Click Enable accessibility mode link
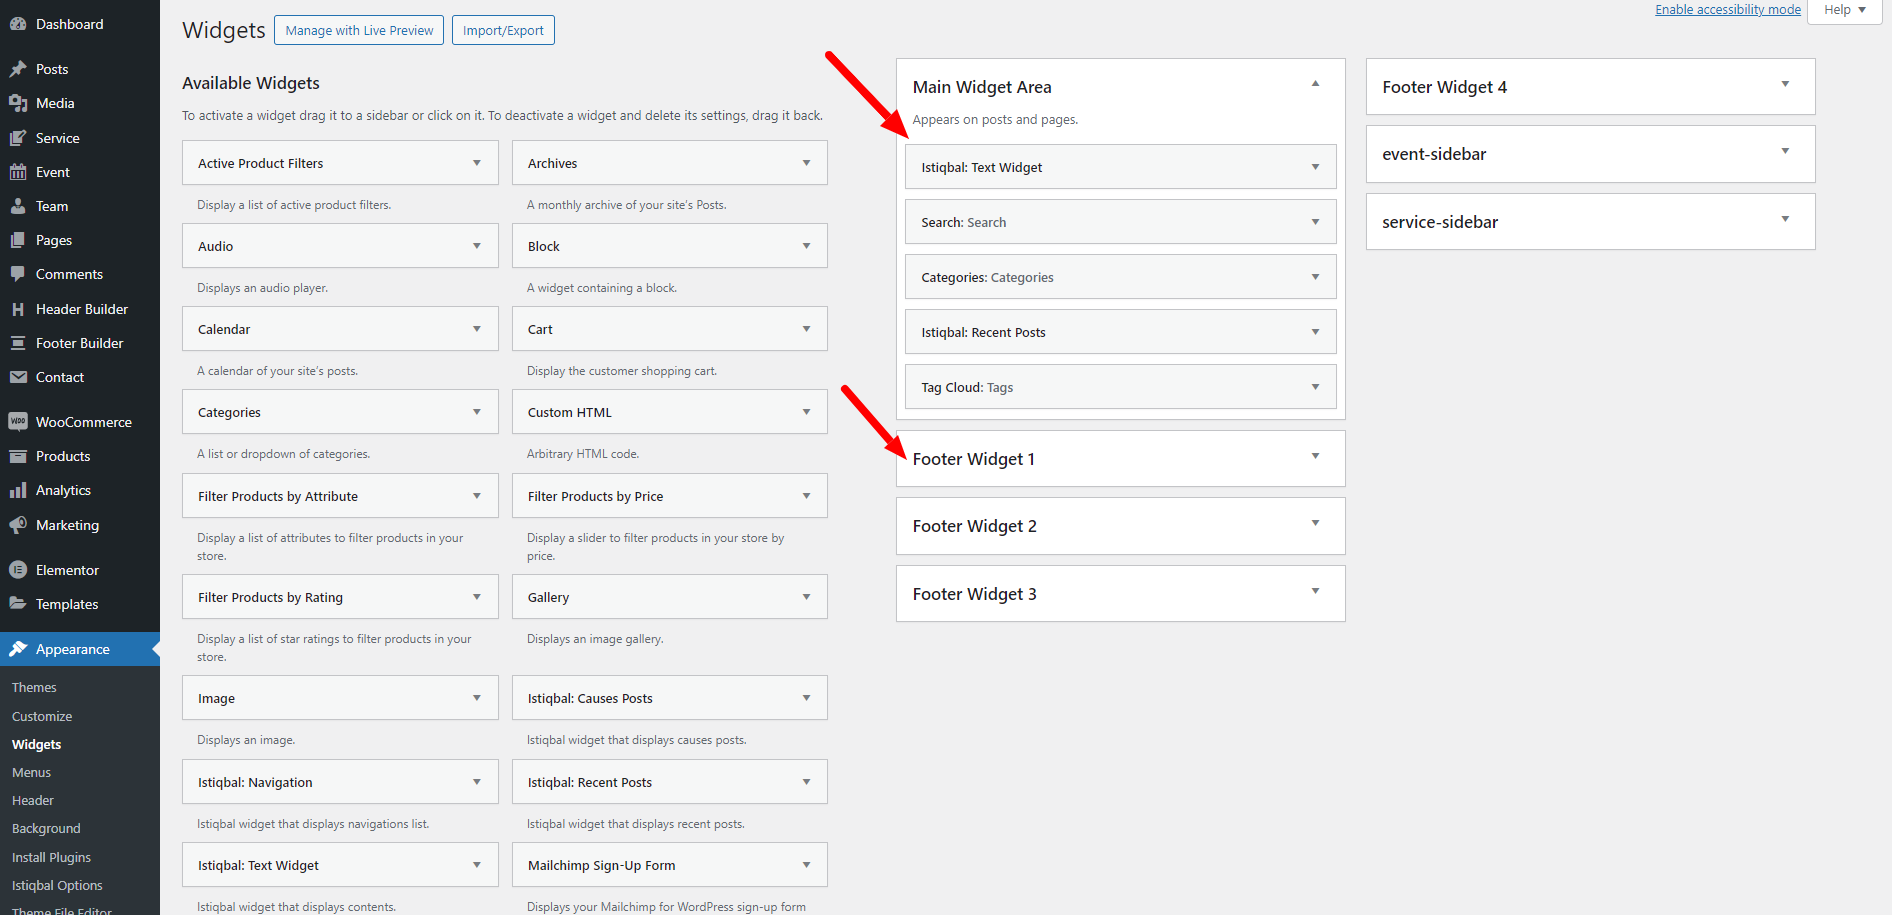Viewport: 1892px width, 915px height. pyautogui.click(x=1727, y=10)
